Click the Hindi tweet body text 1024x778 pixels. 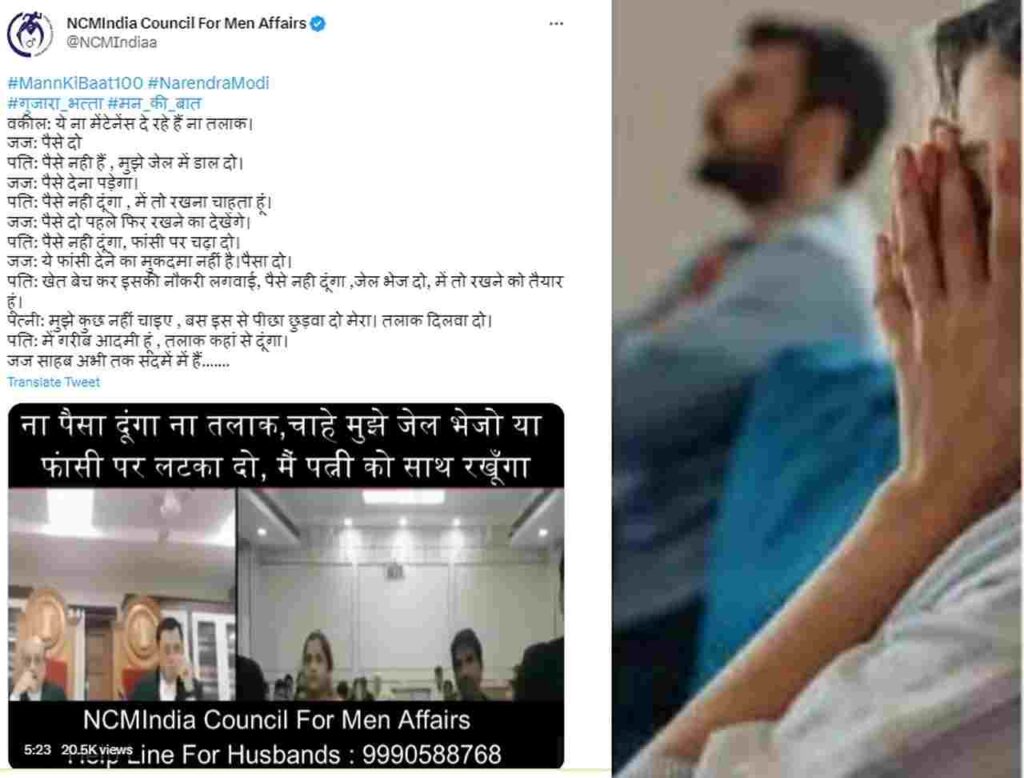click(x=285, y=242)
